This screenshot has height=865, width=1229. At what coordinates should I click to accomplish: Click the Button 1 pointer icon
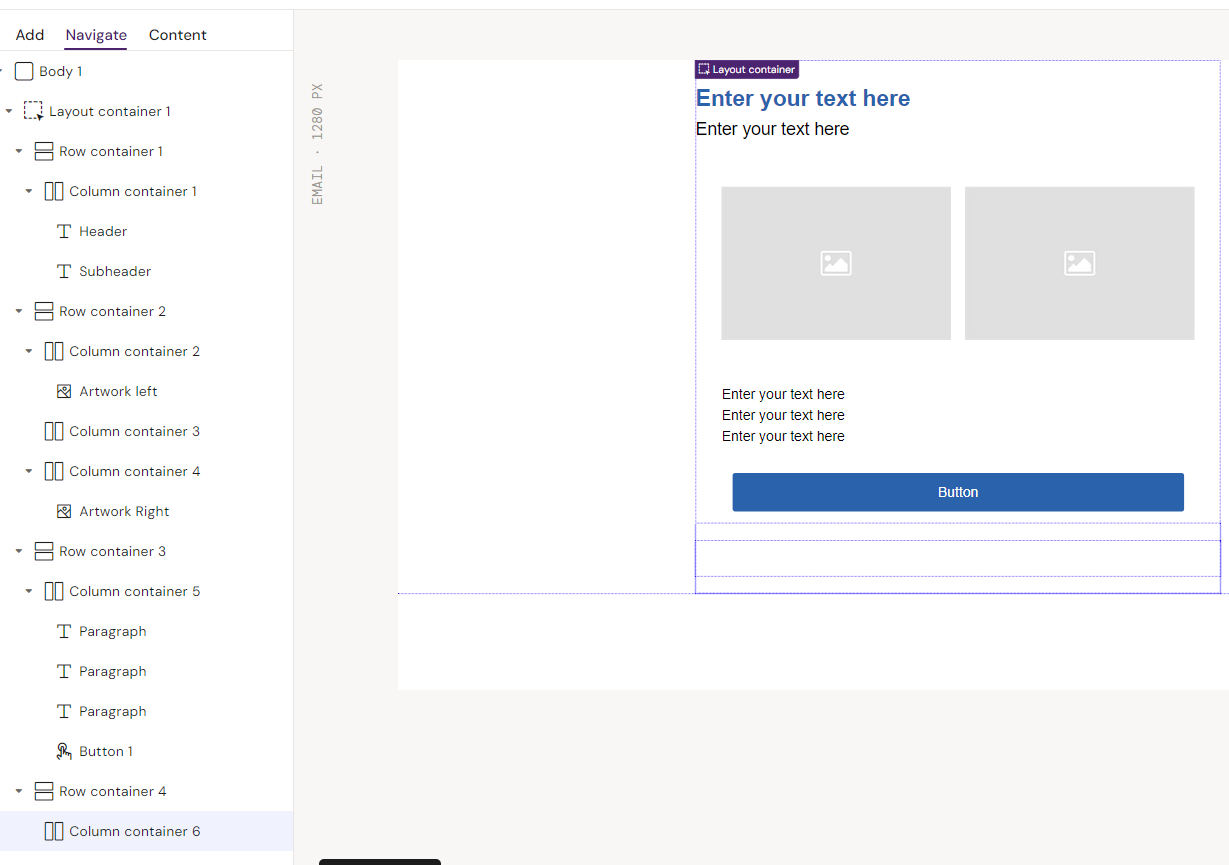pyautogui.click(x=64, y=751)
